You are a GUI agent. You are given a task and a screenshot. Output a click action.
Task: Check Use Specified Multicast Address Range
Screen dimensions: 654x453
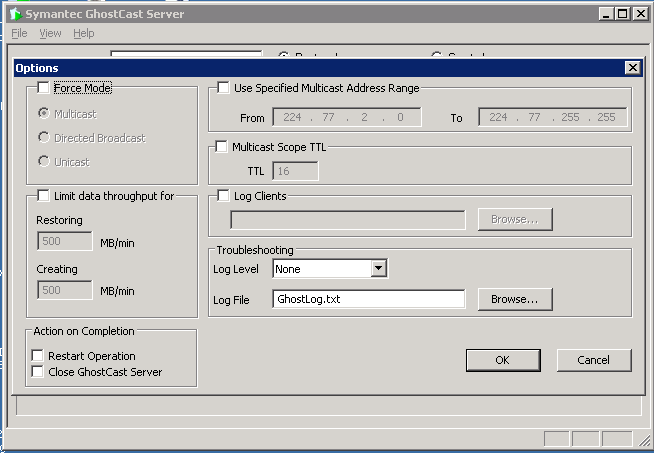(x=223, y=88)
